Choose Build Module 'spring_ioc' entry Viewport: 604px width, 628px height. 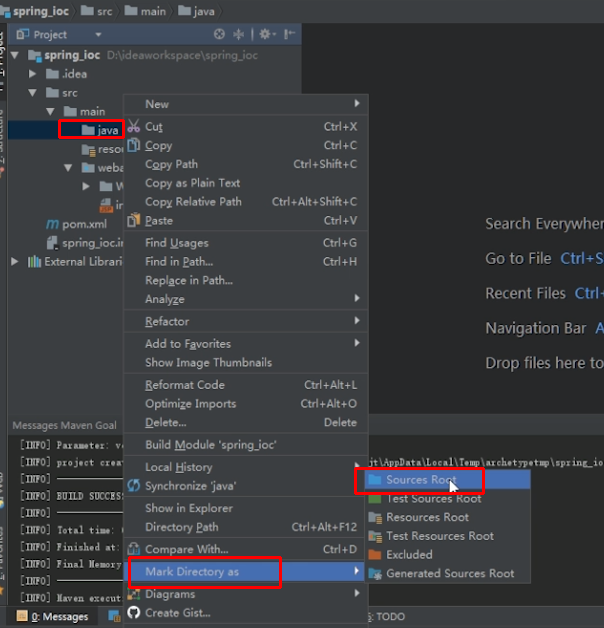(211, 445)
